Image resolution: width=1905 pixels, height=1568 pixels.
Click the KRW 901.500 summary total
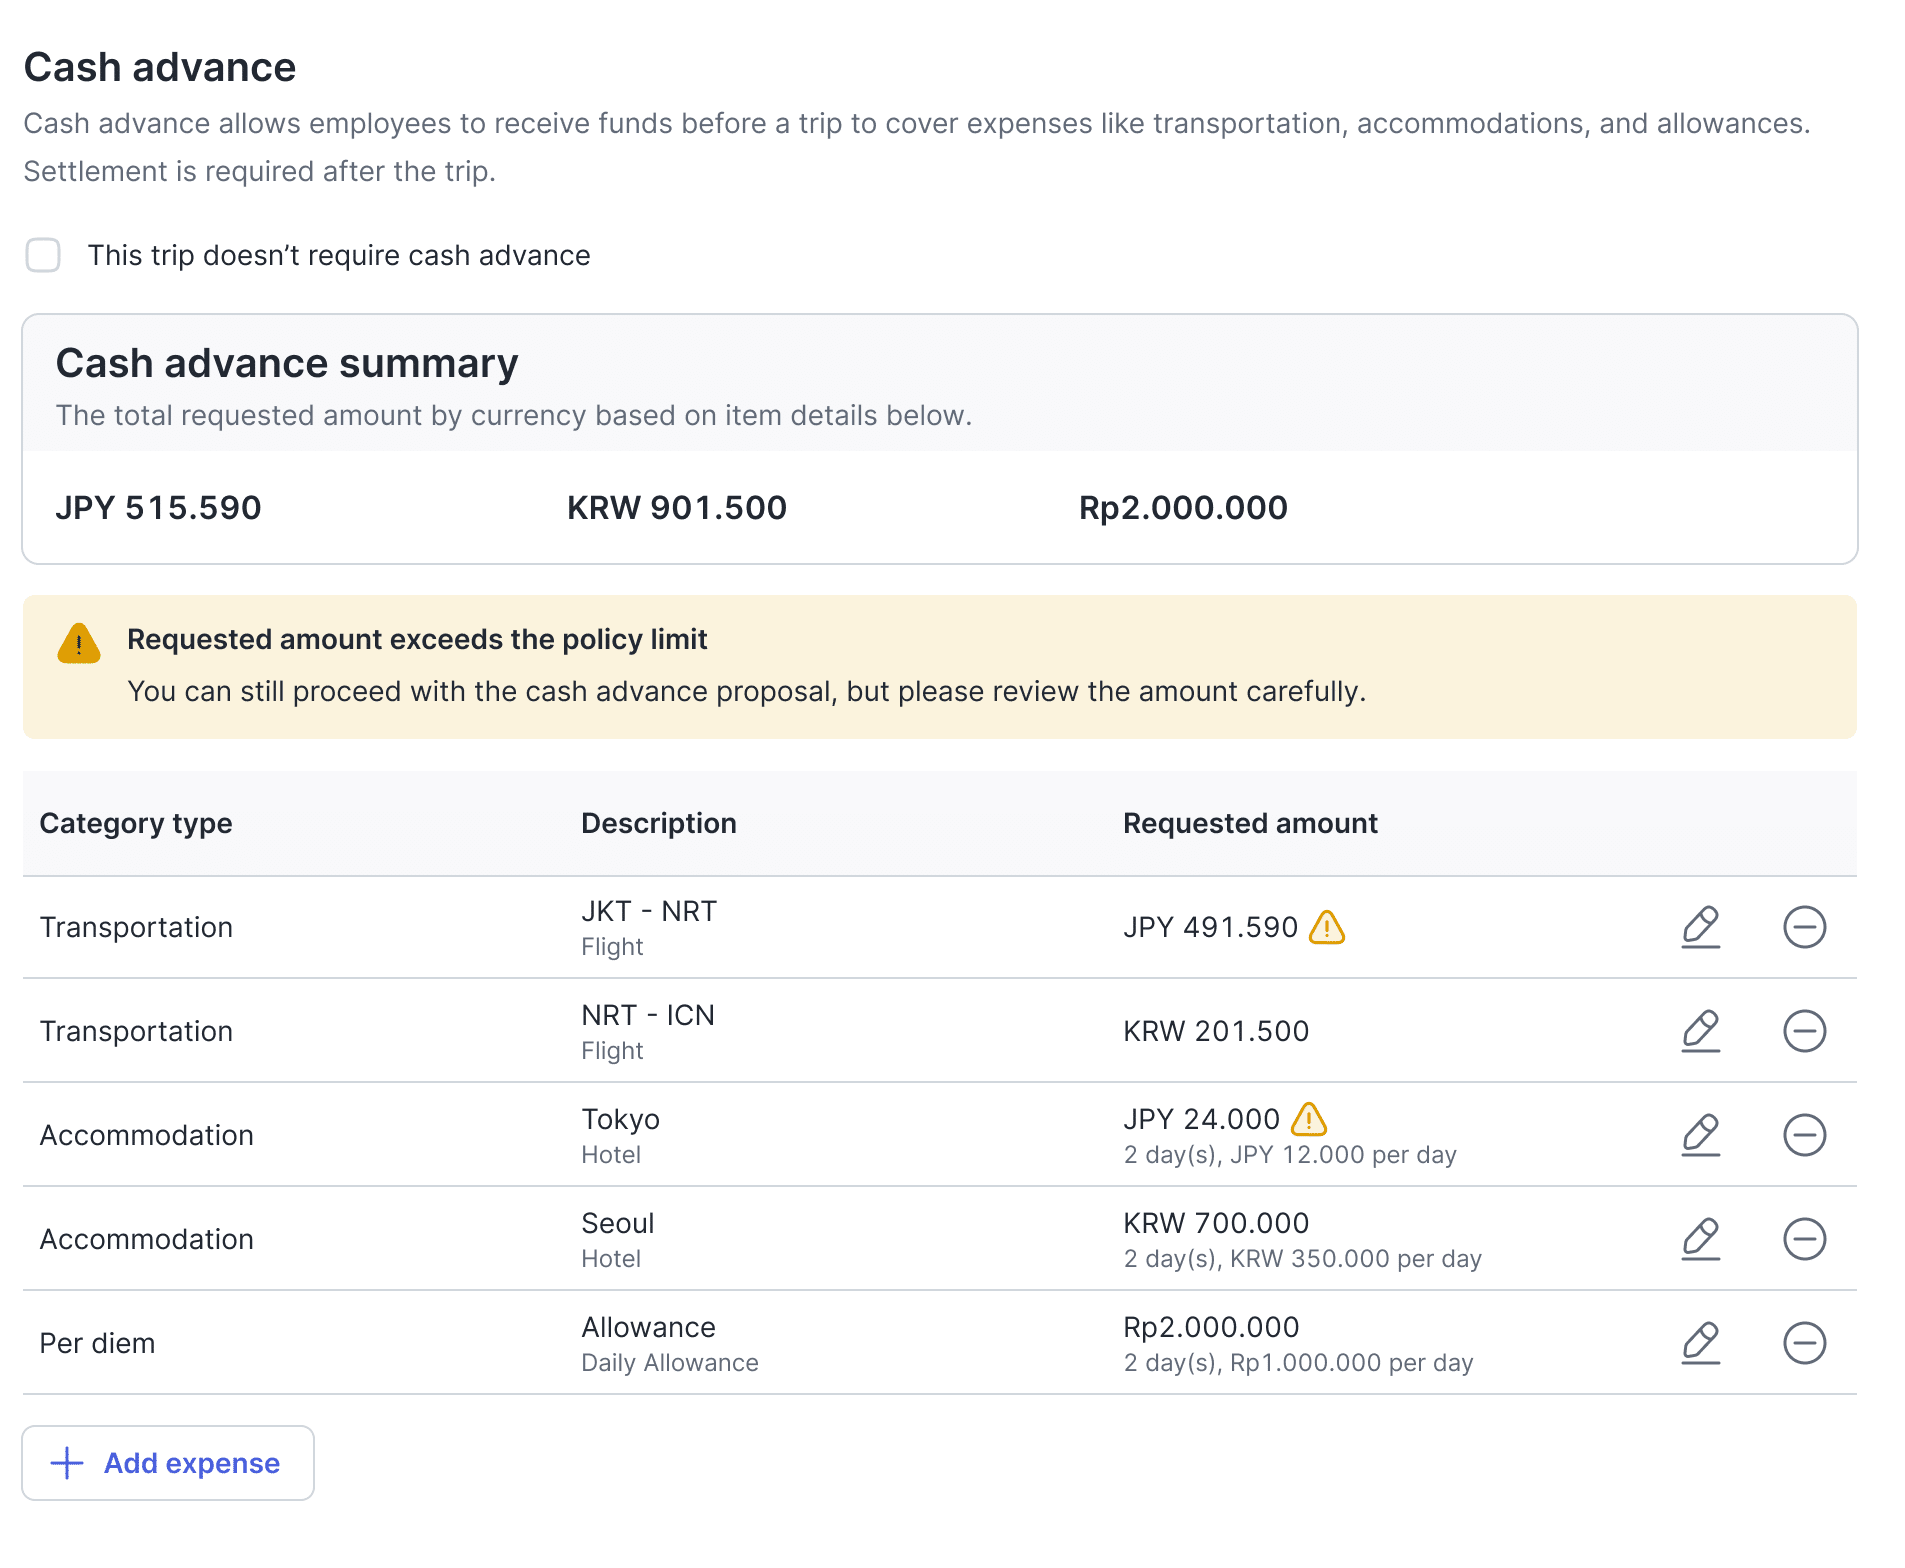[677, 508]
